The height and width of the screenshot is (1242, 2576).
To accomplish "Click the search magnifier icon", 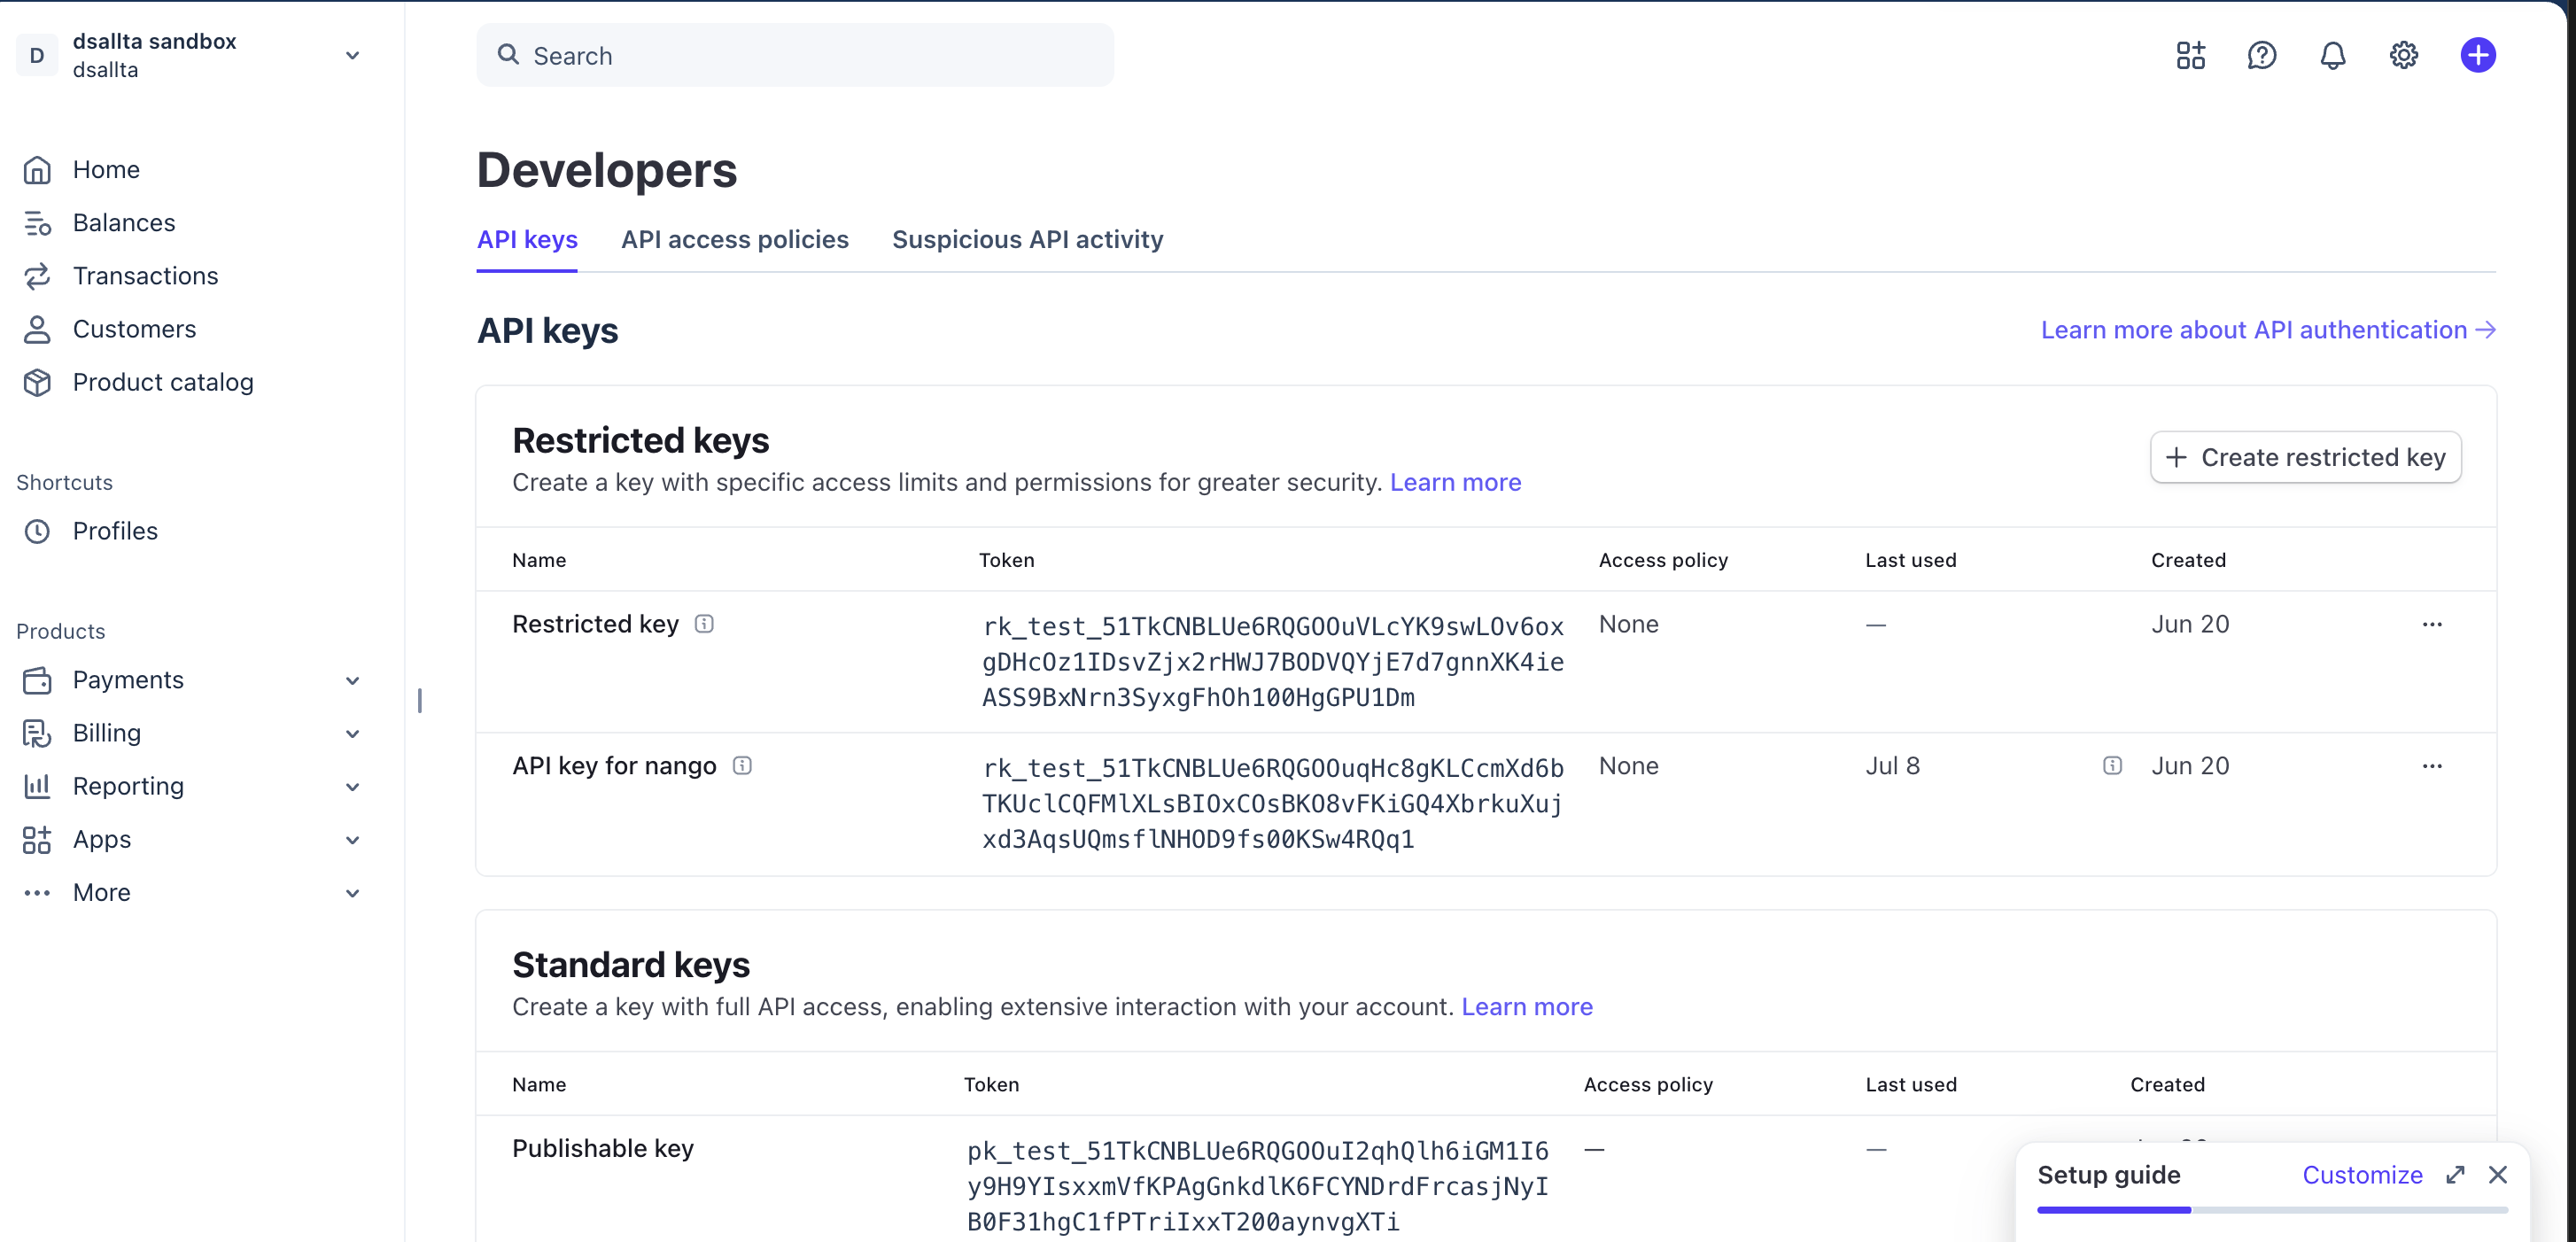I will coord(508,55).
